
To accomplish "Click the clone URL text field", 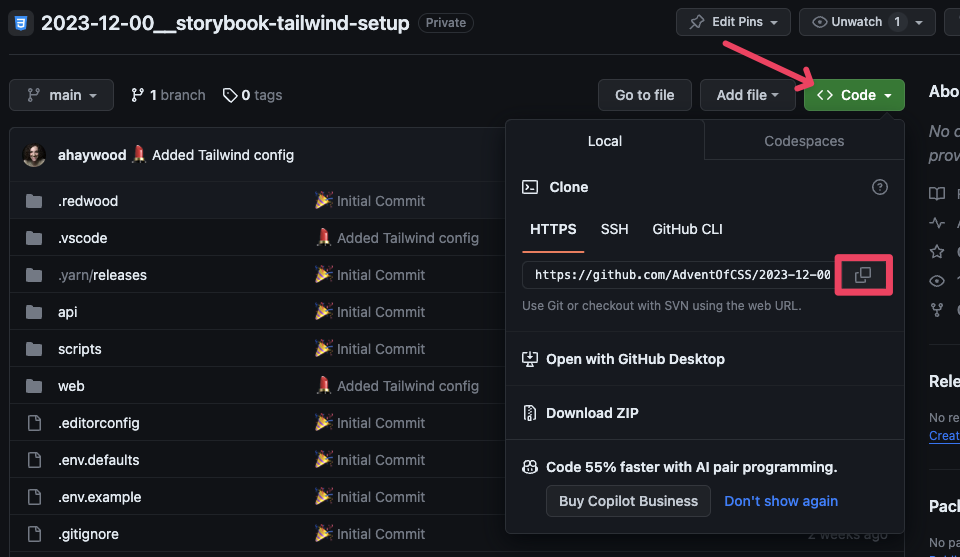I will tap(678, 275).
